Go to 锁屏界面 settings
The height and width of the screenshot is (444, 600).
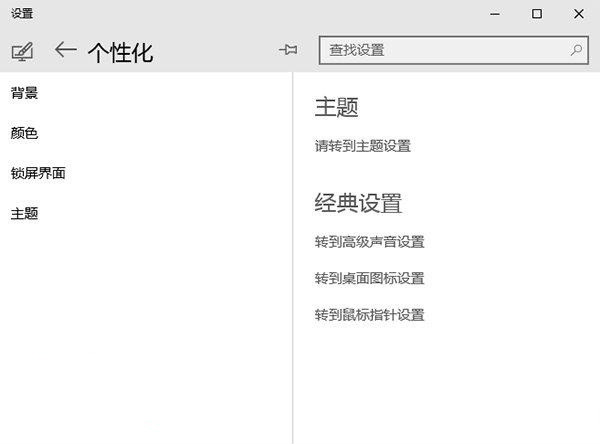[38, 173]
